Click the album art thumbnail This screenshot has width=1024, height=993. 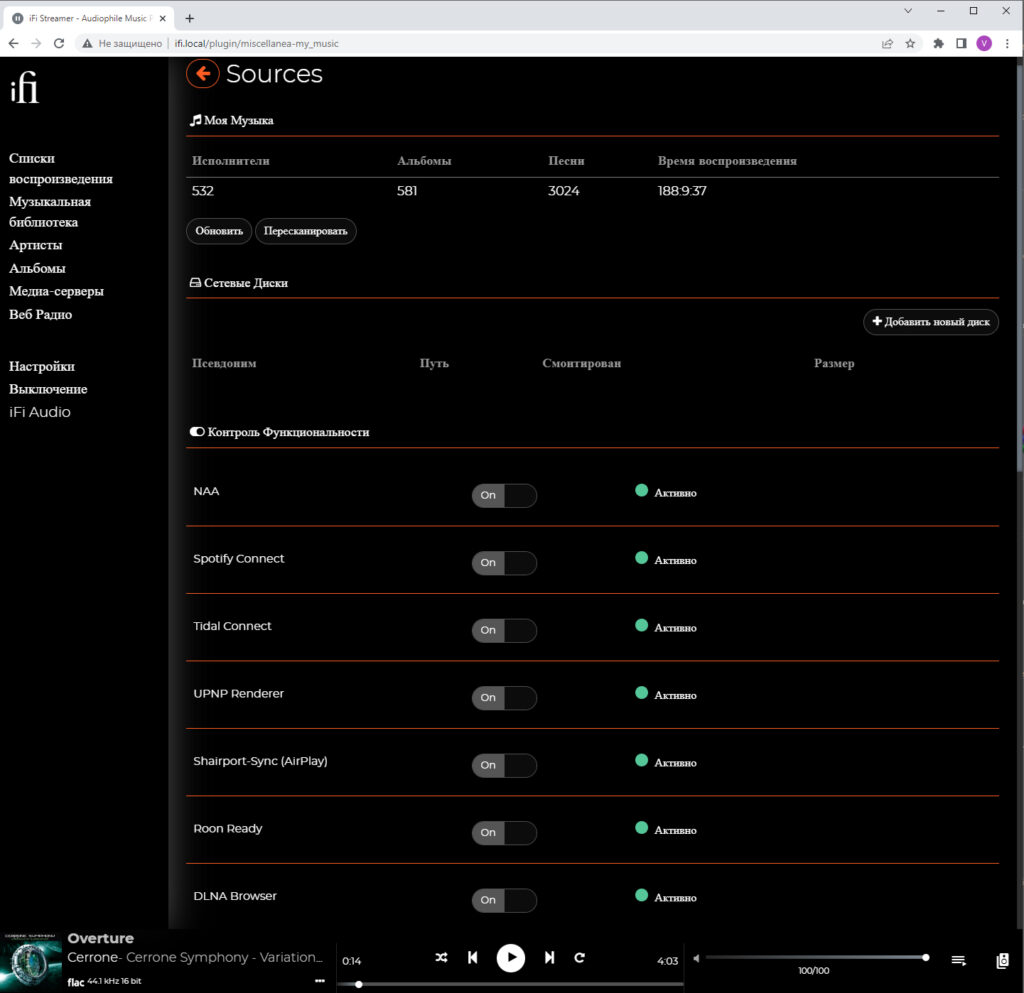[x=31, y=964]
